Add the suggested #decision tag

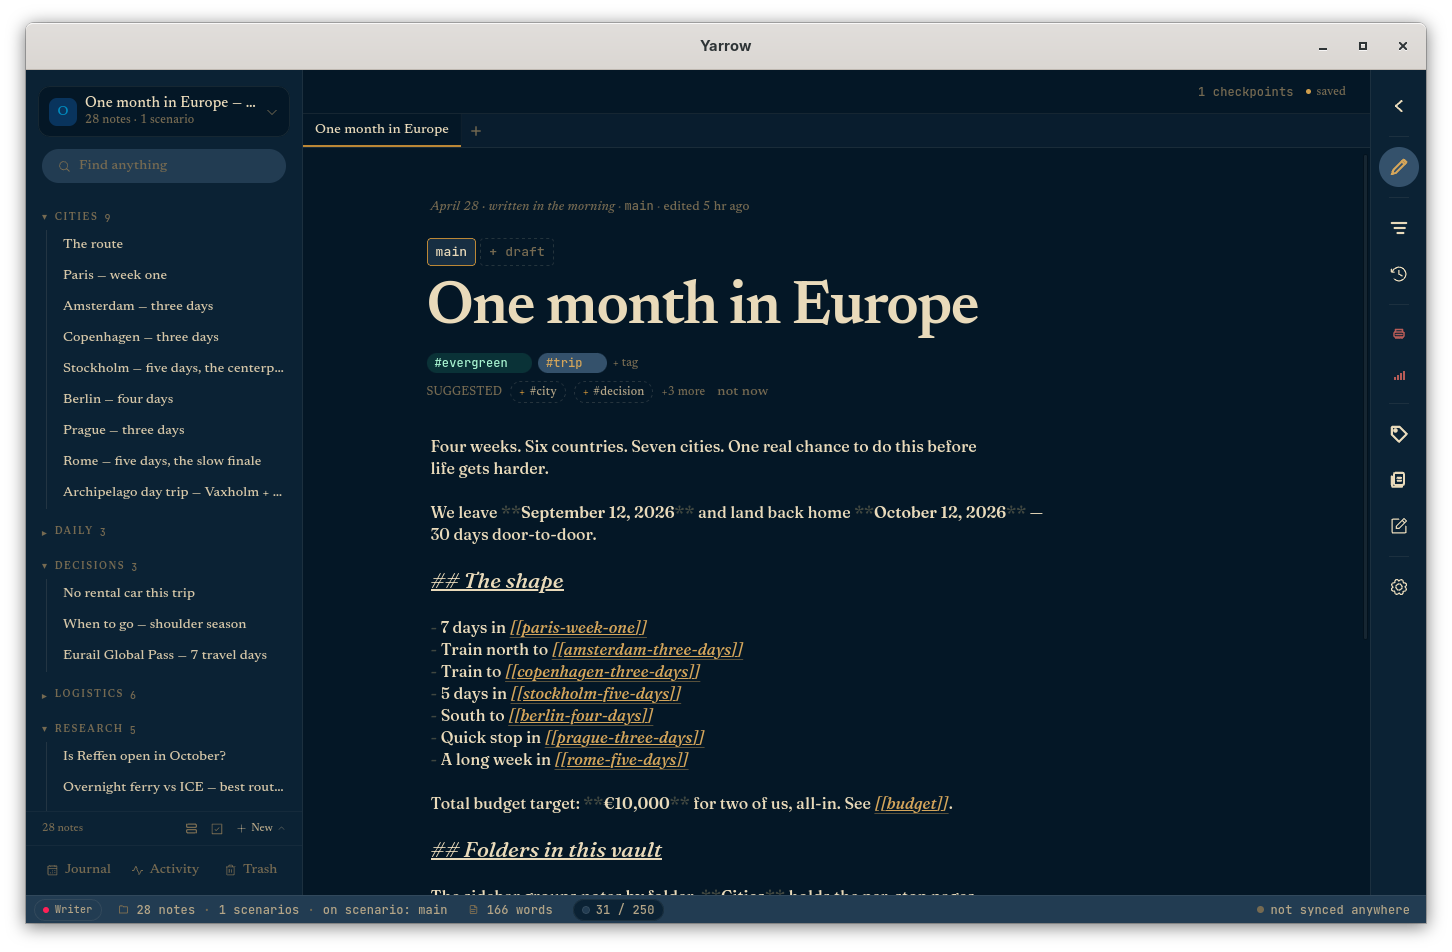(x=613, y=391)
